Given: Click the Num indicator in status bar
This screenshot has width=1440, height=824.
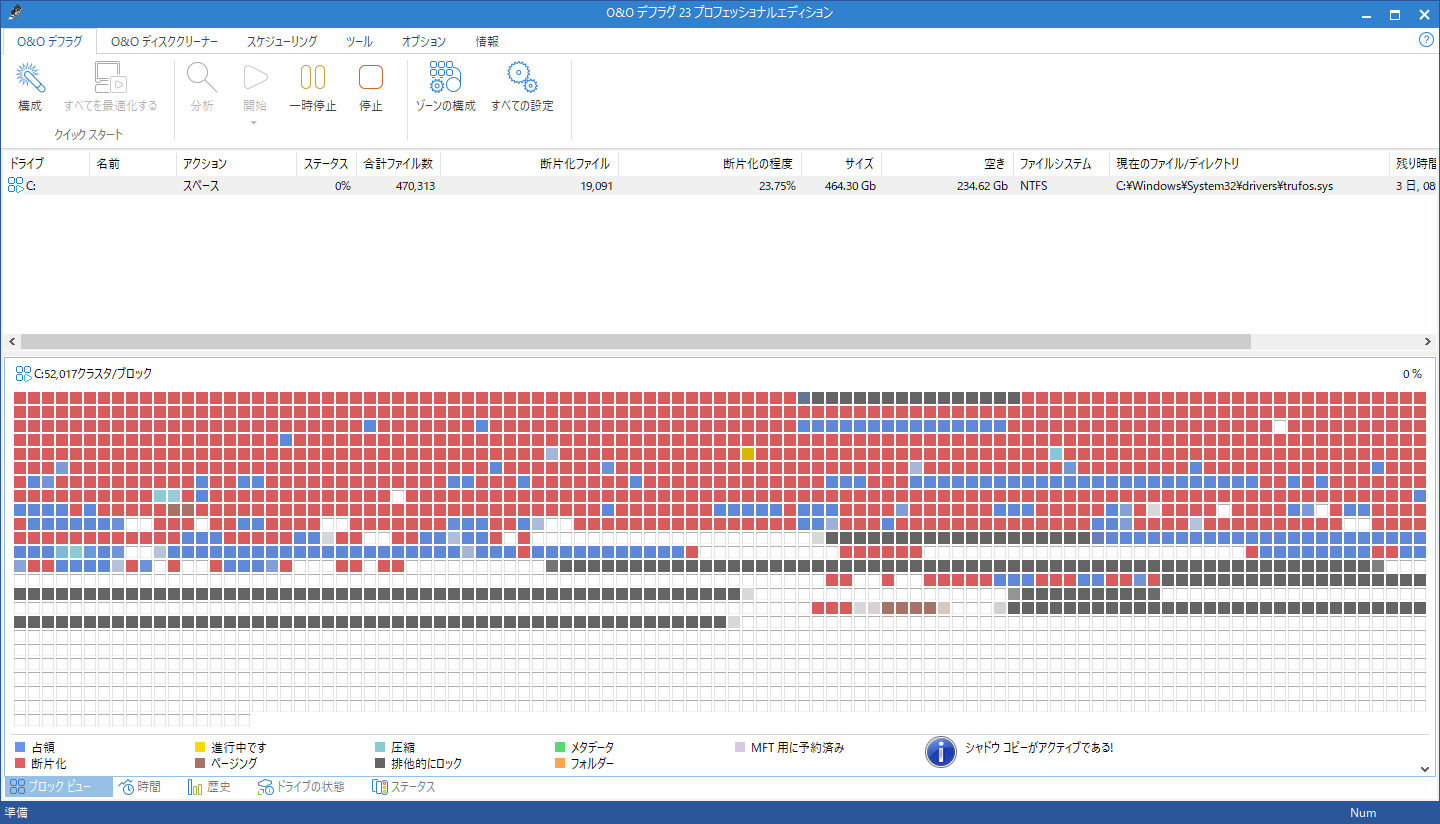Looking at the screenshot, I should [1363, 813].
